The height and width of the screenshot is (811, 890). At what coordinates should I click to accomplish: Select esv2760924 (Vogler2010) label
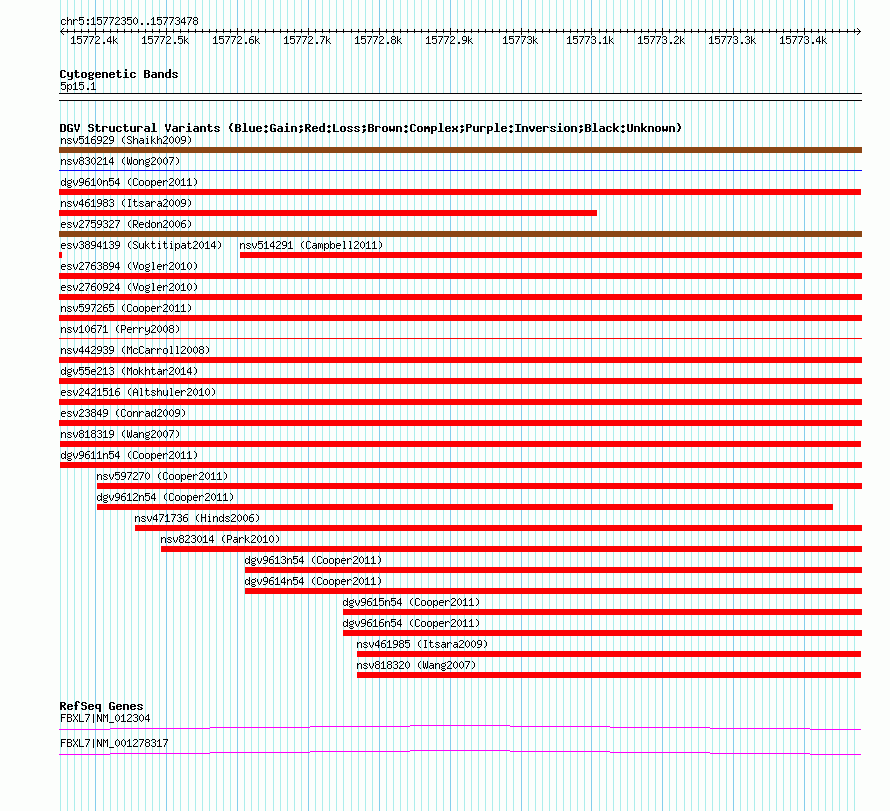pyautogui.click(x=129, y=287)
